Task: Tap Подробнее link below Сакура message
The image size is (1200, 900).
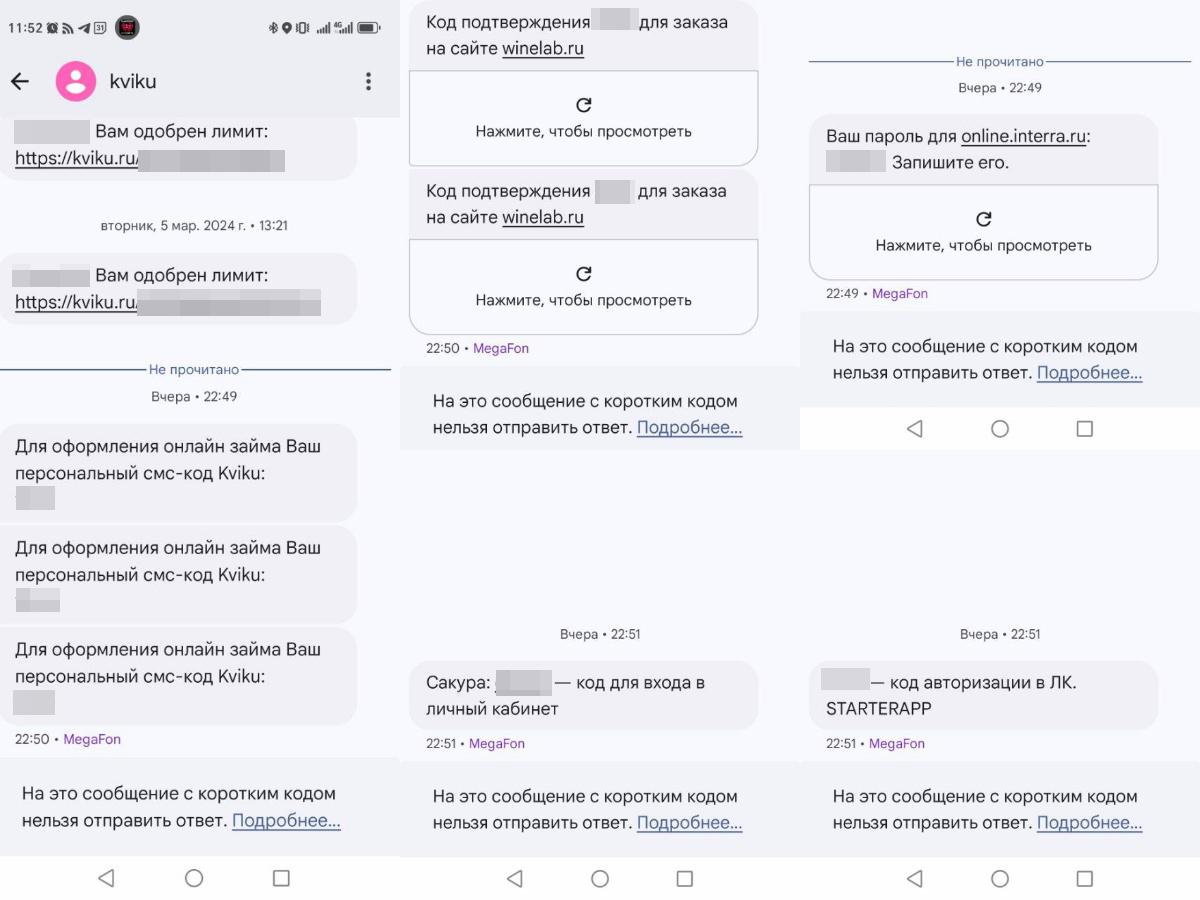Action: tap(689, 823)
